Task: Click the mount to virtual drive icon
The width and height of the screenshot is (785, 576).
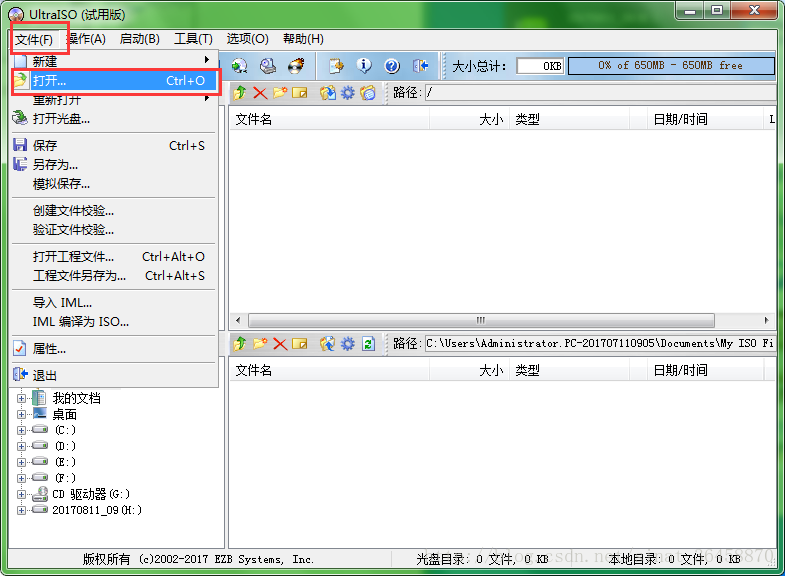Action: (x=268, y=66)
